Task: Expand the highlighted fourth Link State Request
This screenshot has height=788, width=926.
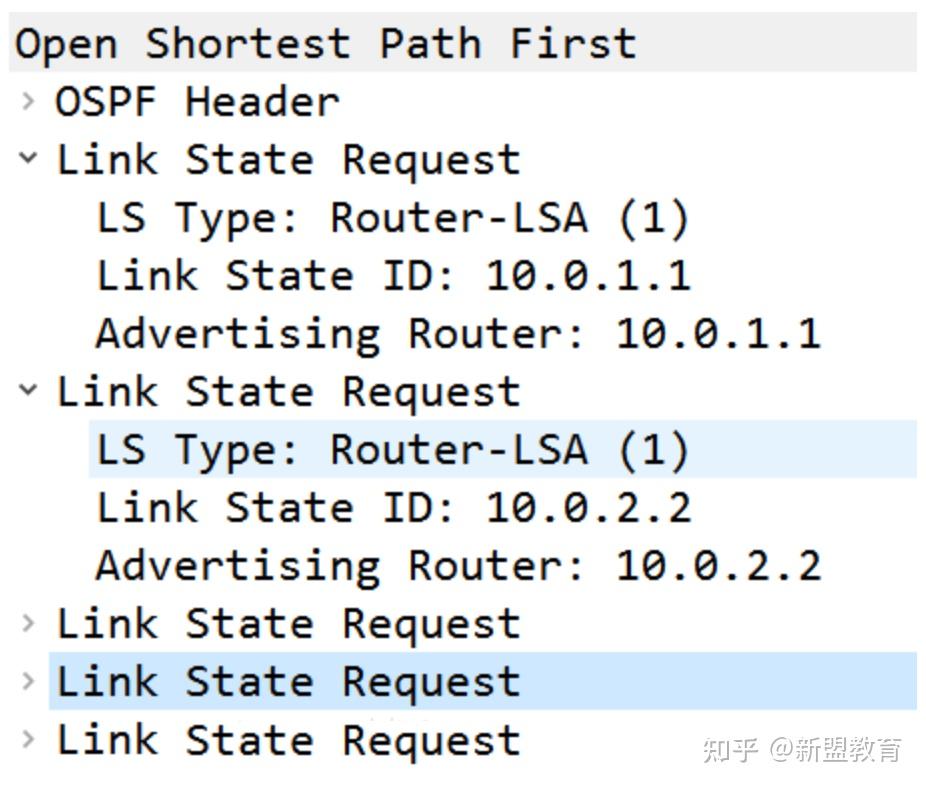Action: [x=27, y=681]
